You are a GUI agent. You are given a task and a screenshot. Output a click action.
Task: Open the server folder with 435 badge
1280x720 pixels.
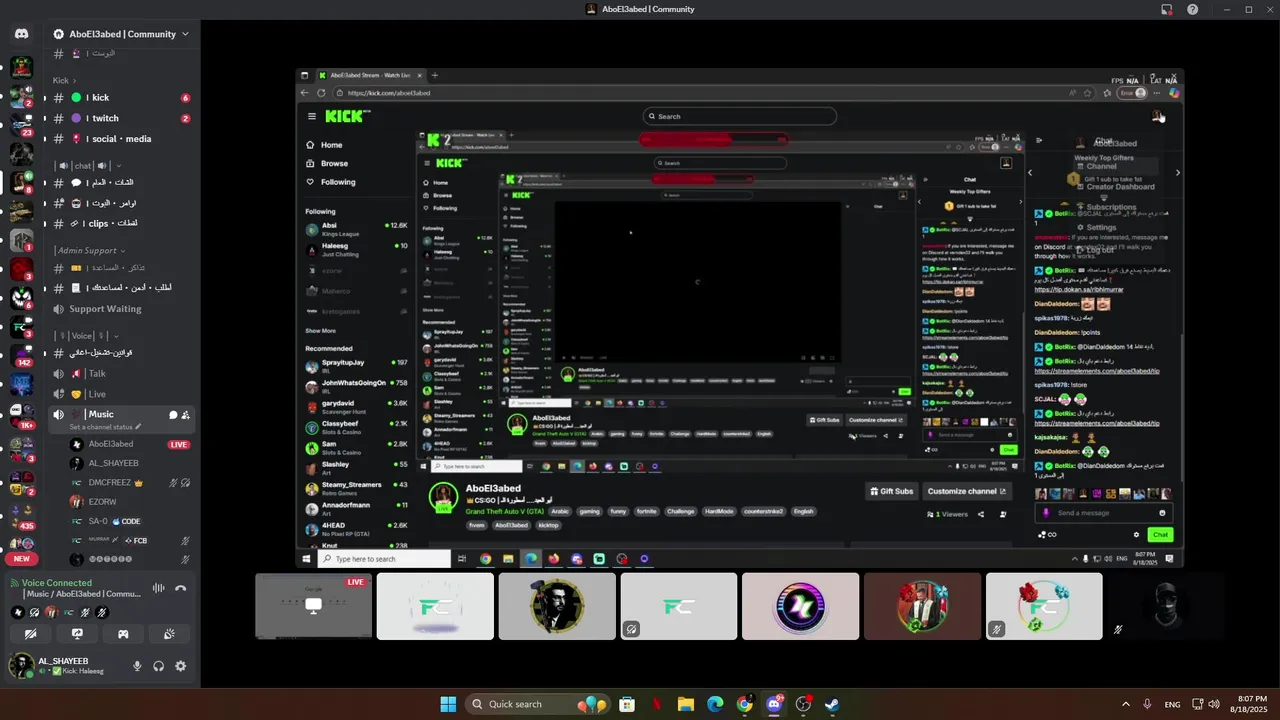coord(21,516)
